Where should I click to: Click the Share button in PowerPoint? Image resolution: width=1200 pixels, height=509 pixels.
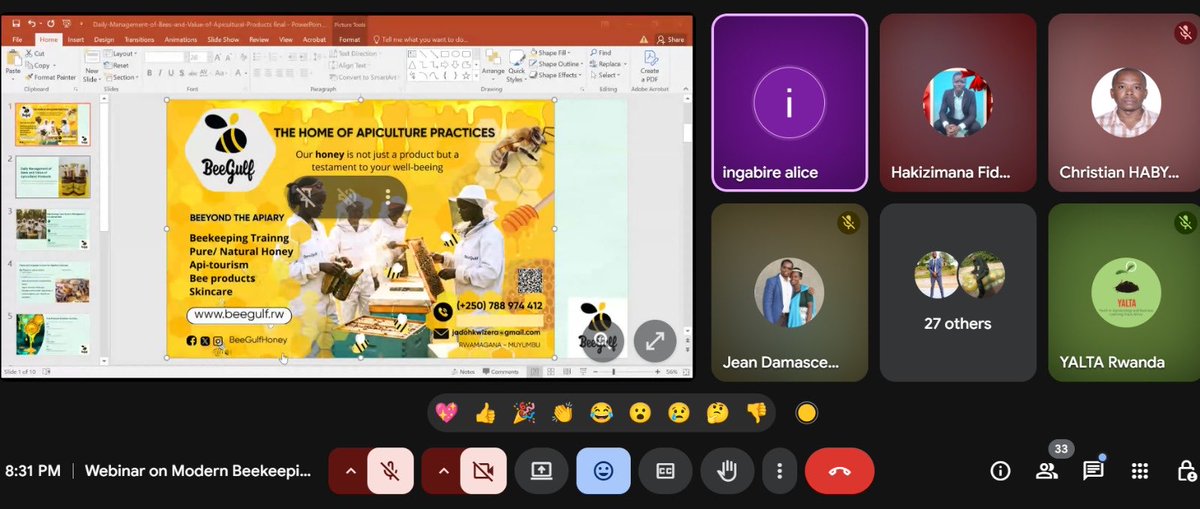(672, 39)
